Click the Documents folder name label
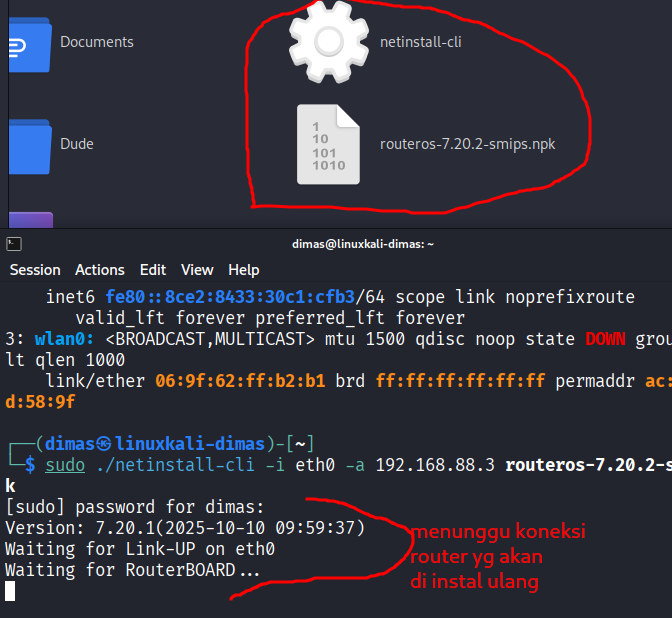The image size is (672, 618). pyautogui.click(x=96, y=42)
